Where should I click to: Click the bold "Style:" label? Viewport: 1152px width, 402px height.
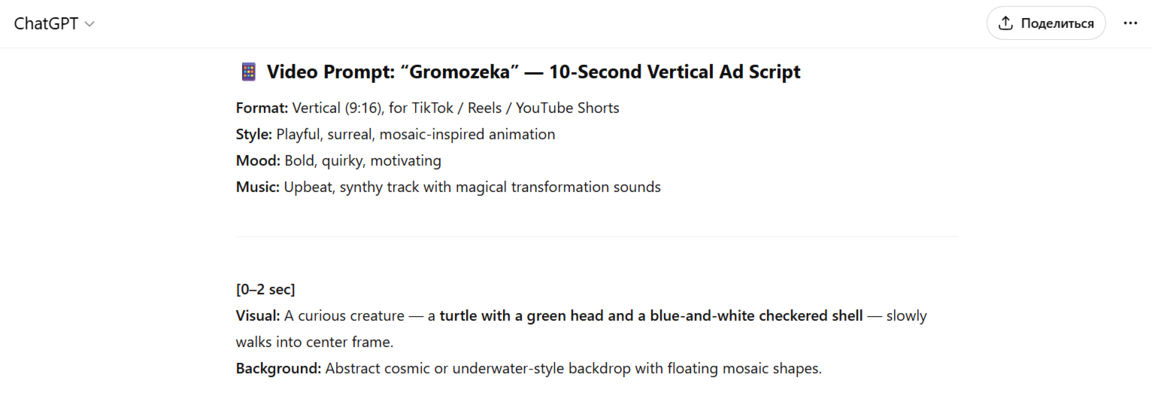point(254,134)
